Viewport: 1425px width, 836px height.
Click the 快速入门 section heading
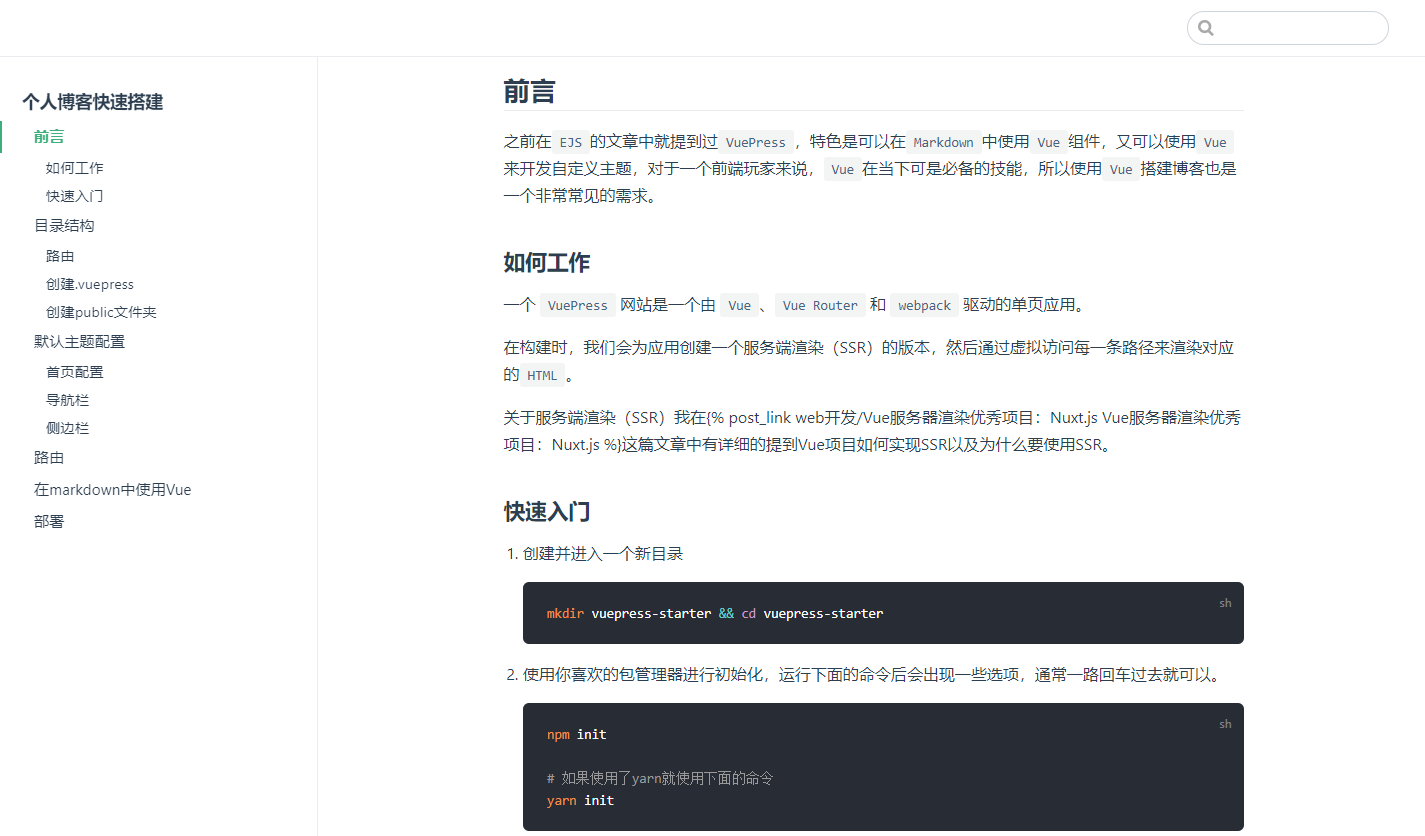pyautogui.click(x=546, y=512)
